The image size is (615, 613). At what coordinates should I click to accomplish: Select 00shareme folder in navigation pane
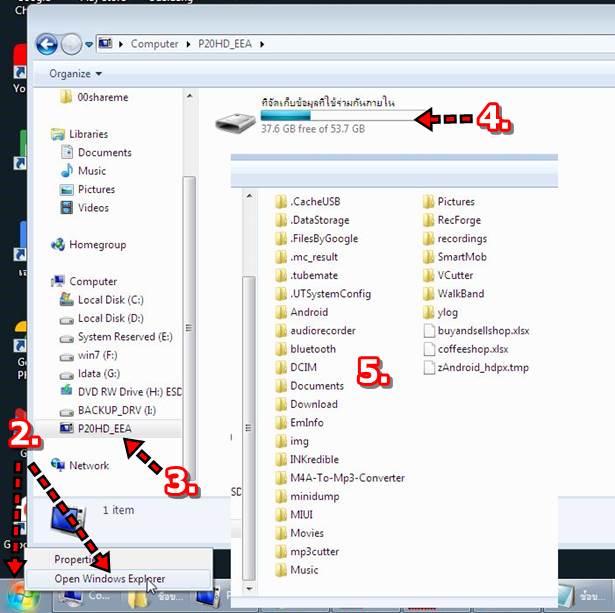point(95,97)
